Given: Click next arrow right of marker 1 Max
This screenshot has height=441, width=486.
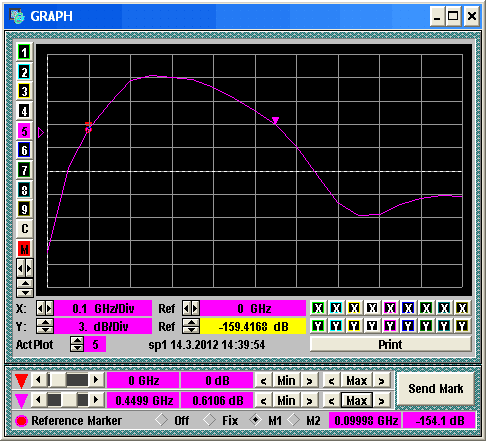Looking at the screenshot, I should point(381,380).
